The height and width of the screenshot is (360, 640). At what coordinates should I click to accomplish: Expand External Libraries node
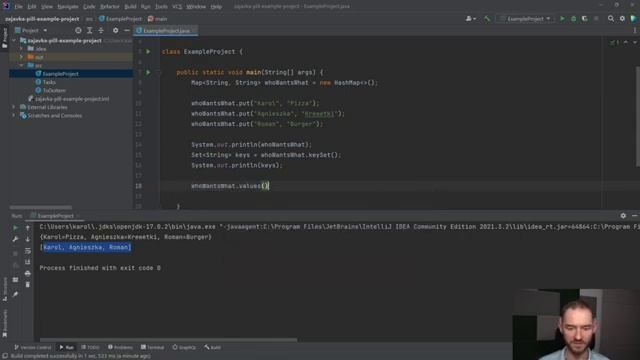(14, 107)
